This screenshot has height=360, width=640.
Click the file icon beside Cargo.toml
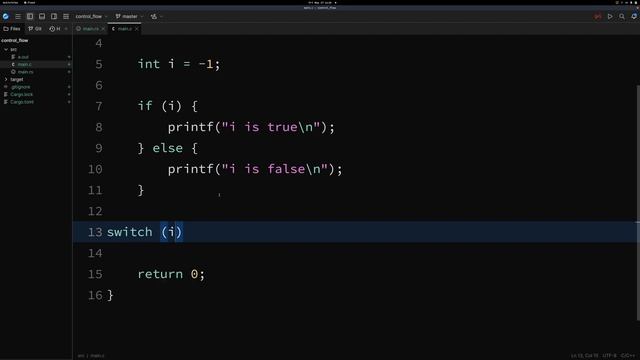(x=6, y=102)
